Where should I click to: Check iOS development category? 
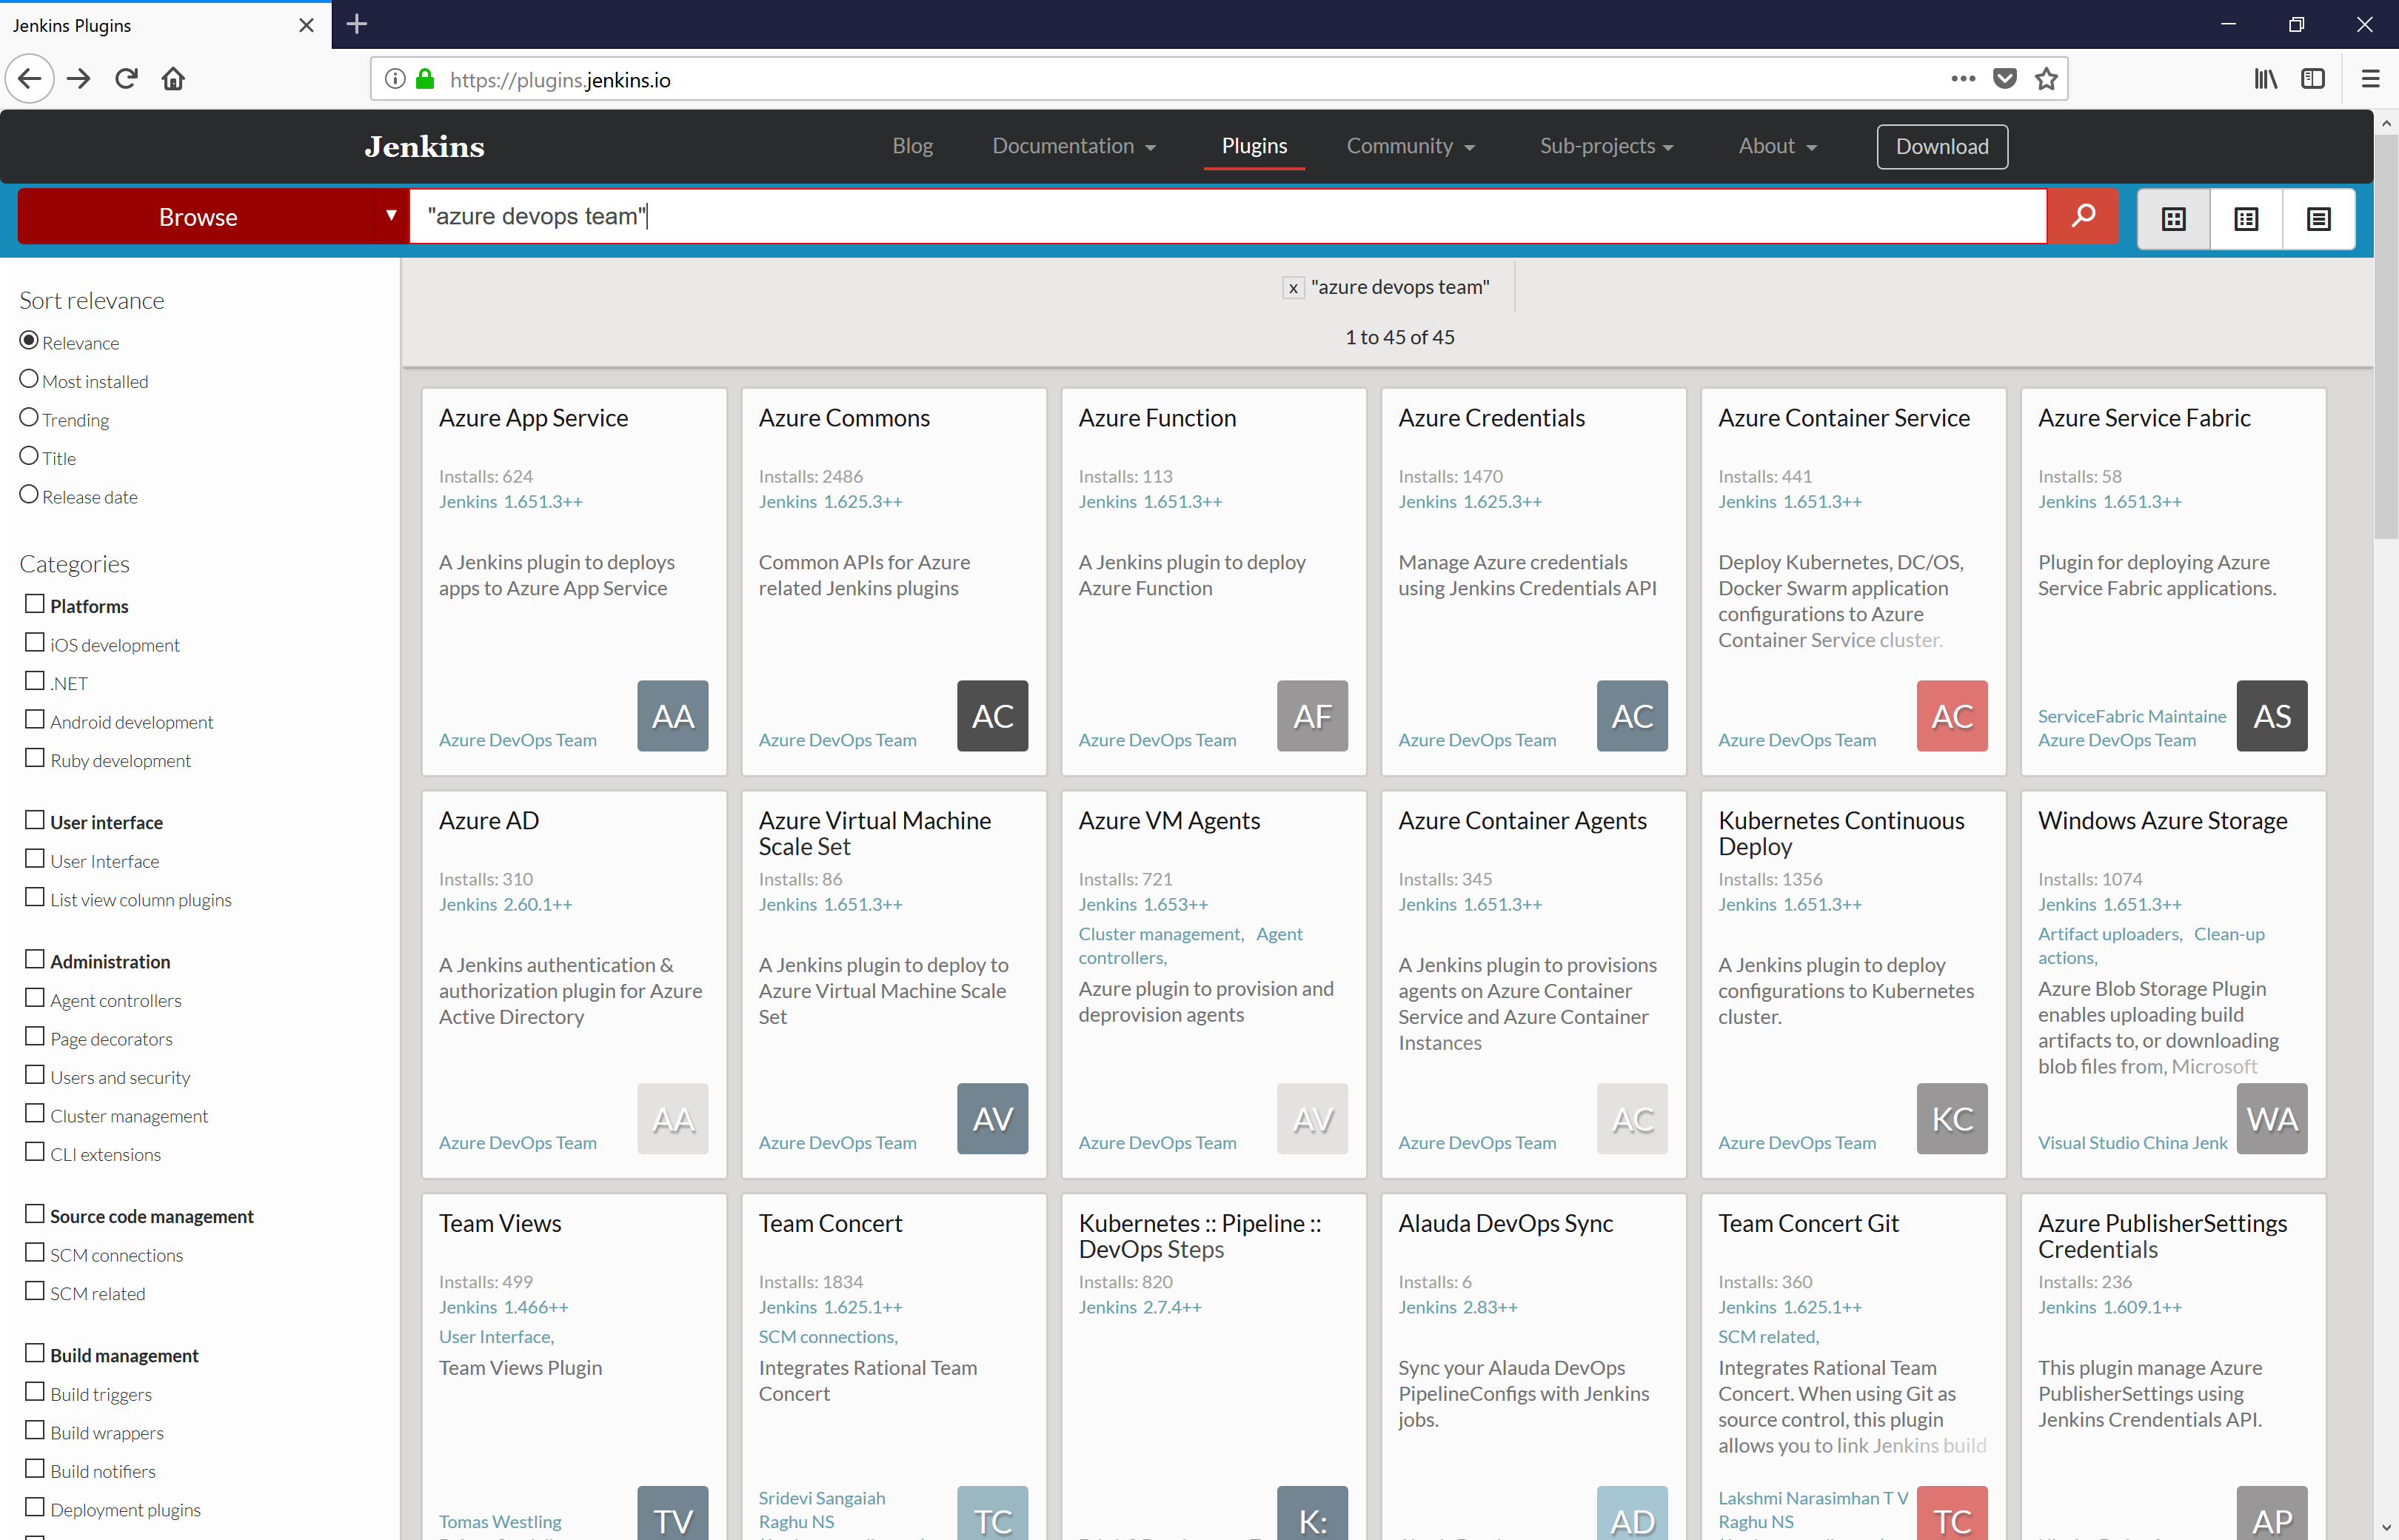[x=35, y=643]
